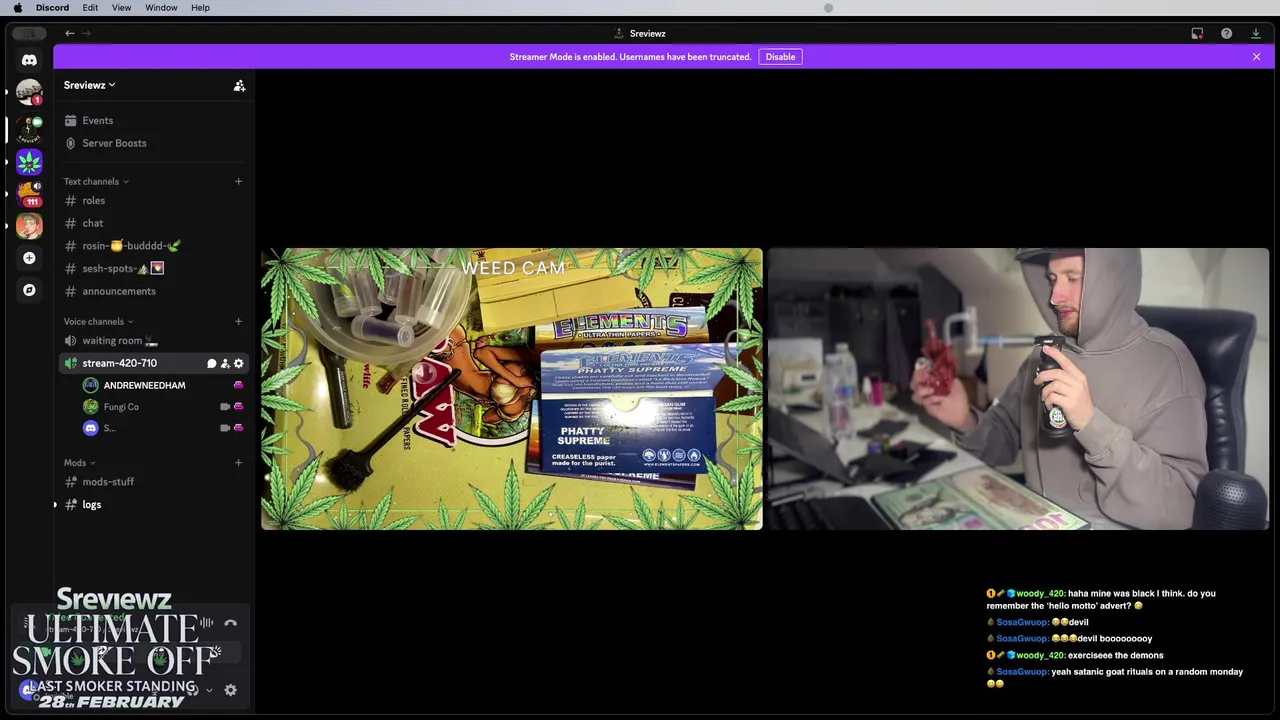Screen dimensions: 1280x720
Task: Open the chat text channel
Action: coord(152,223)
